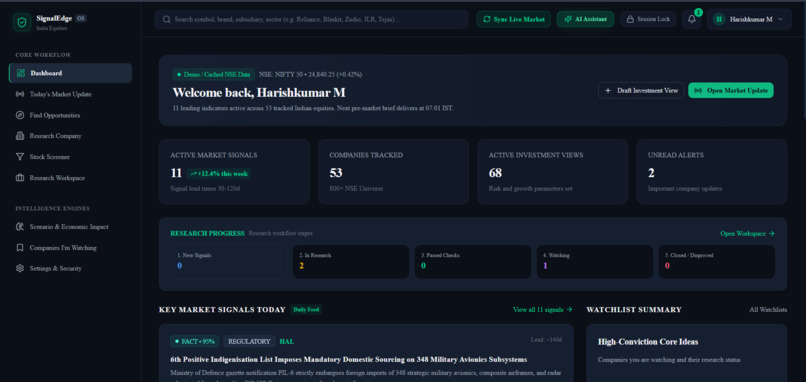This screenshot has height=382, width=806.
Task: Click High-Conviction Core Ideas watchlist title
Action: [648, 342]
